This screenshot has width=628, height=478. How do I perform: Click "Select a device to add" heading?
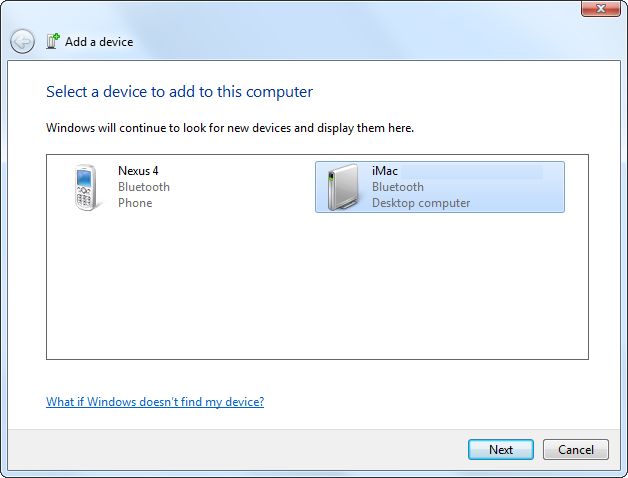point(179,92)
